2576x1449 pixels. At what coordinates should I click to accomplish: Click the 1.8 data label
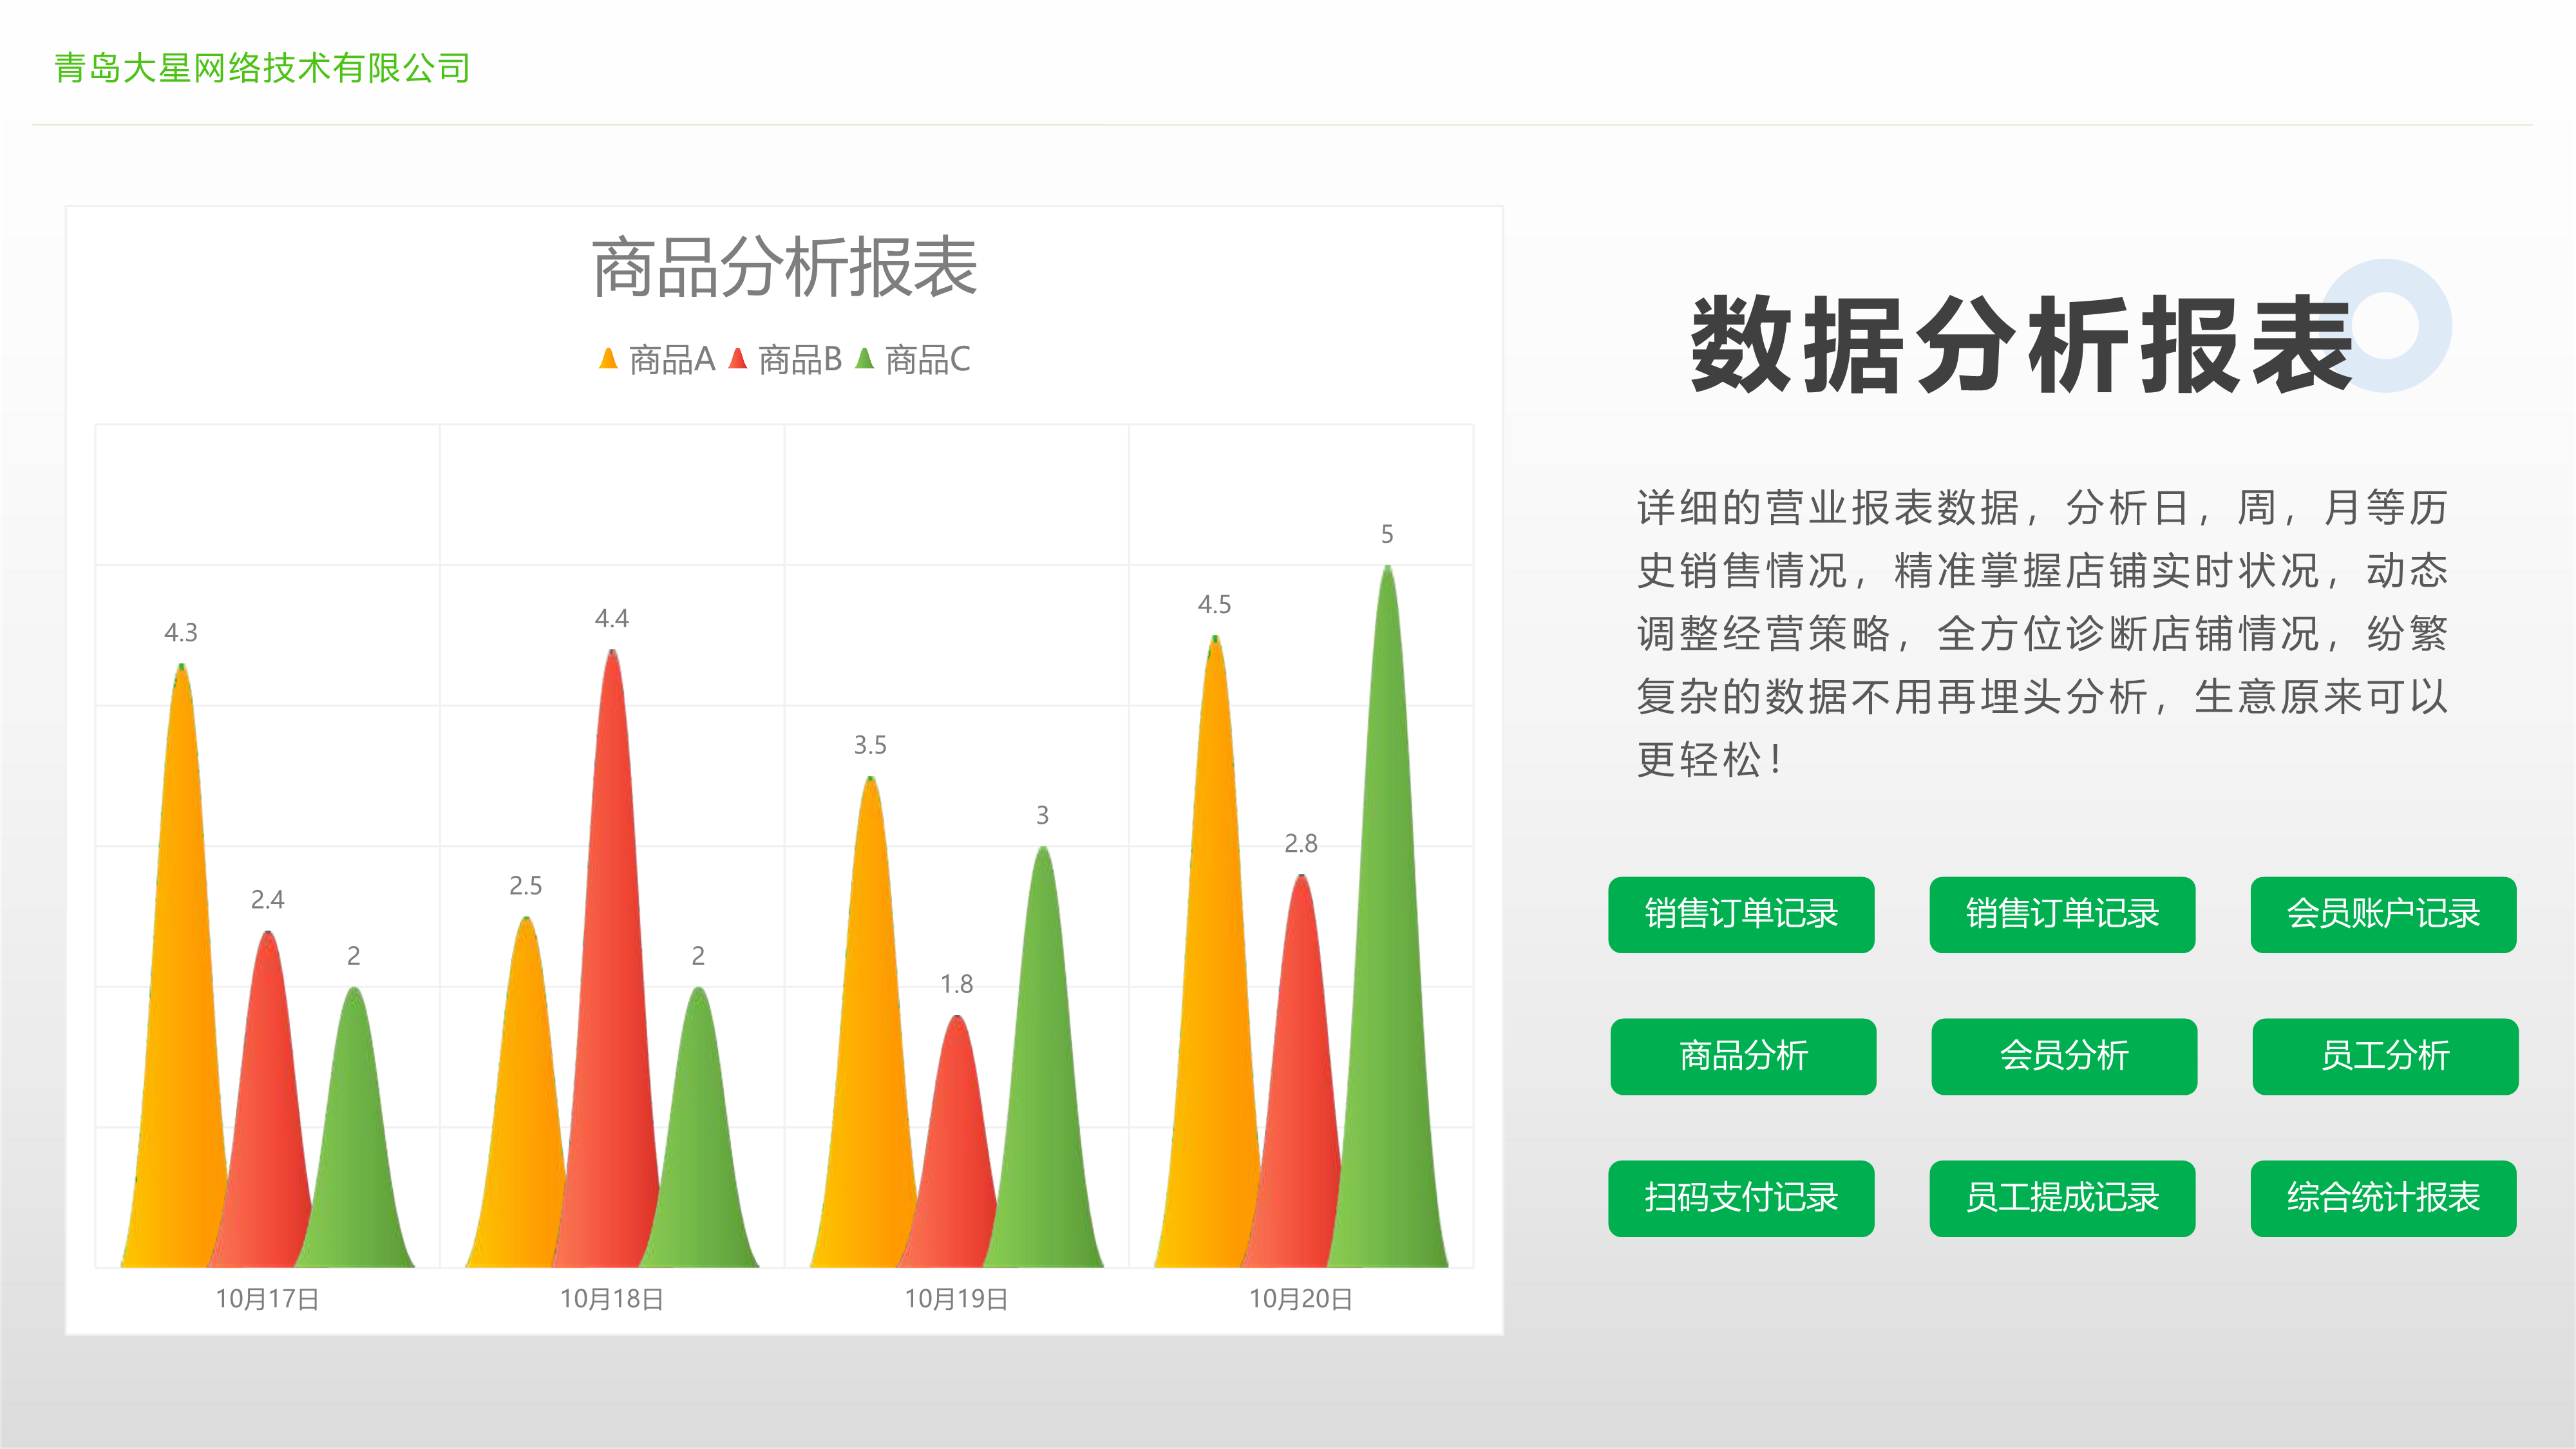(957, 984)
